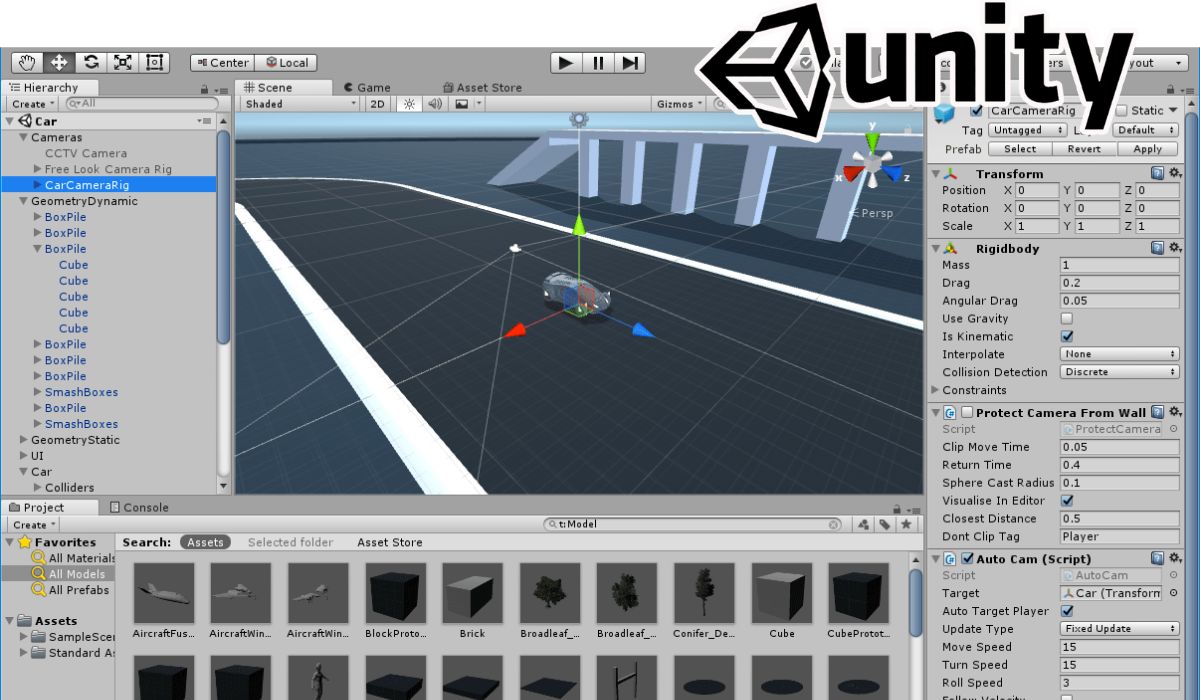Disable Is Kinematic checkbox
This screenshot has height=700, width=1200.
coord(1067,337)
